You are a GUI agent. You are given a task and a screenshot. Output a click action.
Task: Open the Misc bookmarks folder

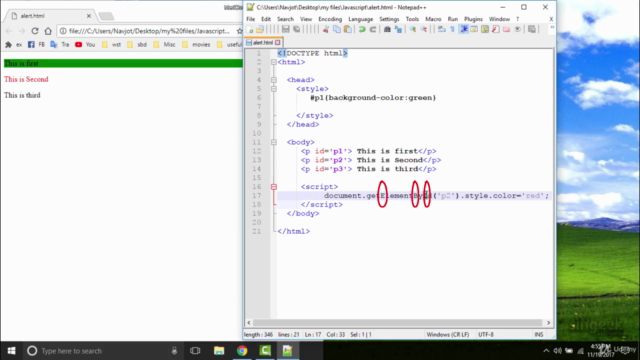(x=164, y=44)
